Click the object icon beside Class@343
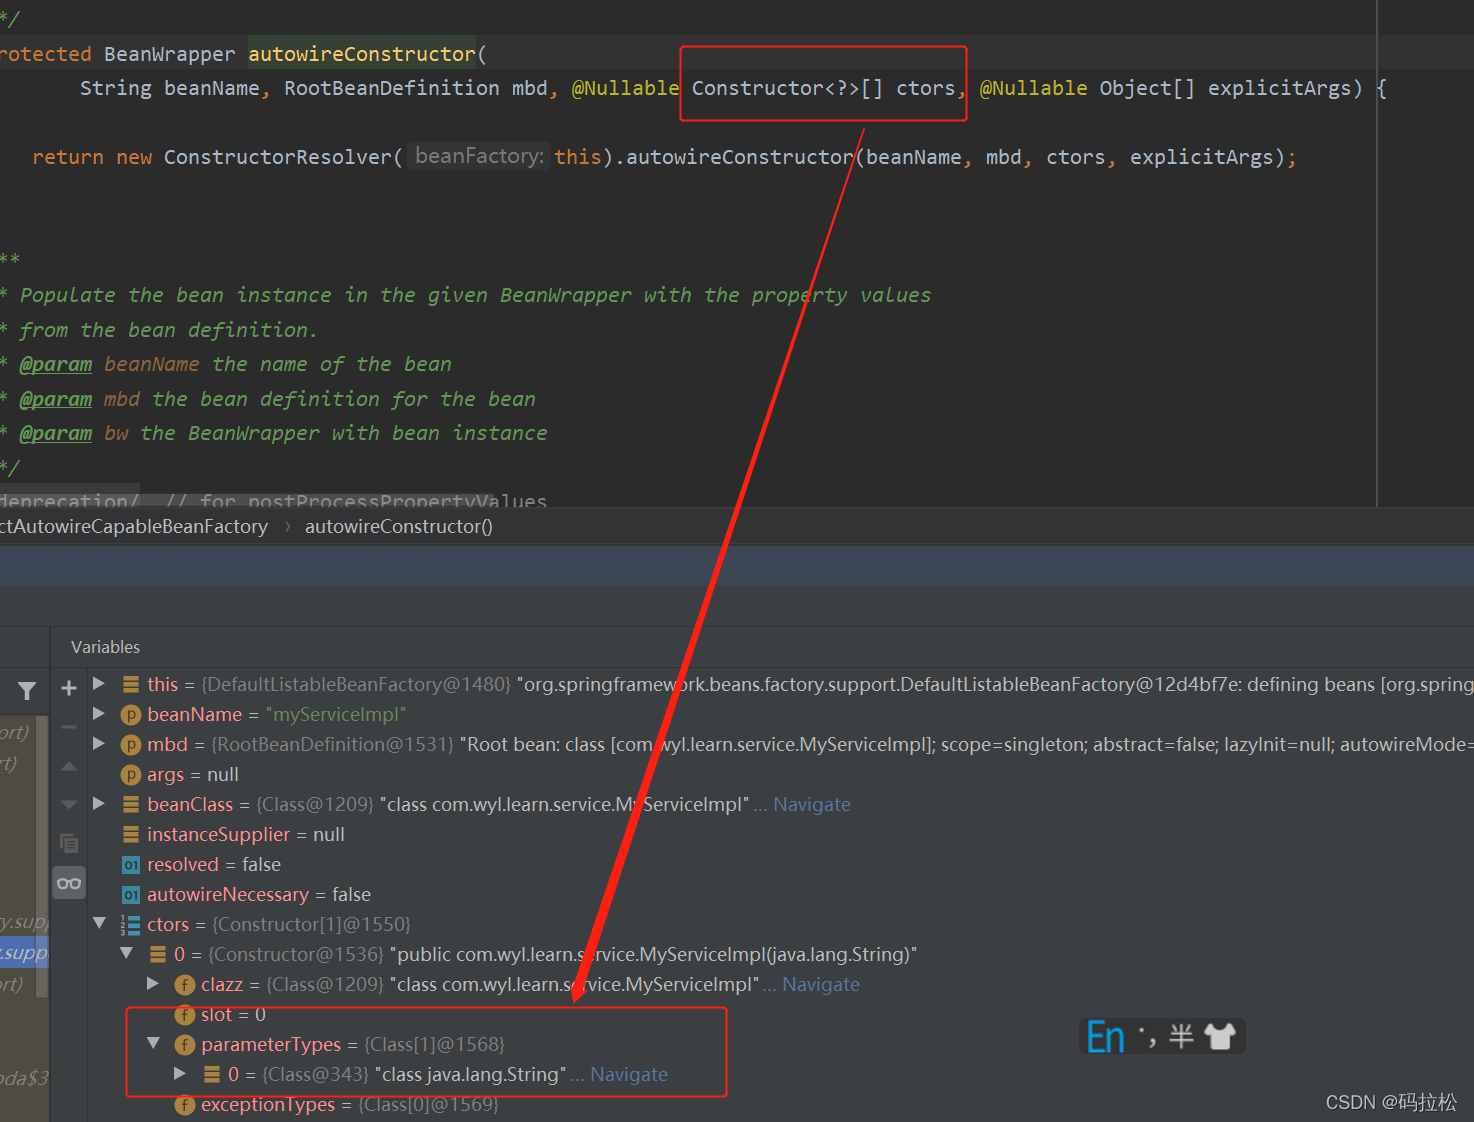The width and height of the screenshot is (1474, 1122). pos(212,1074)
